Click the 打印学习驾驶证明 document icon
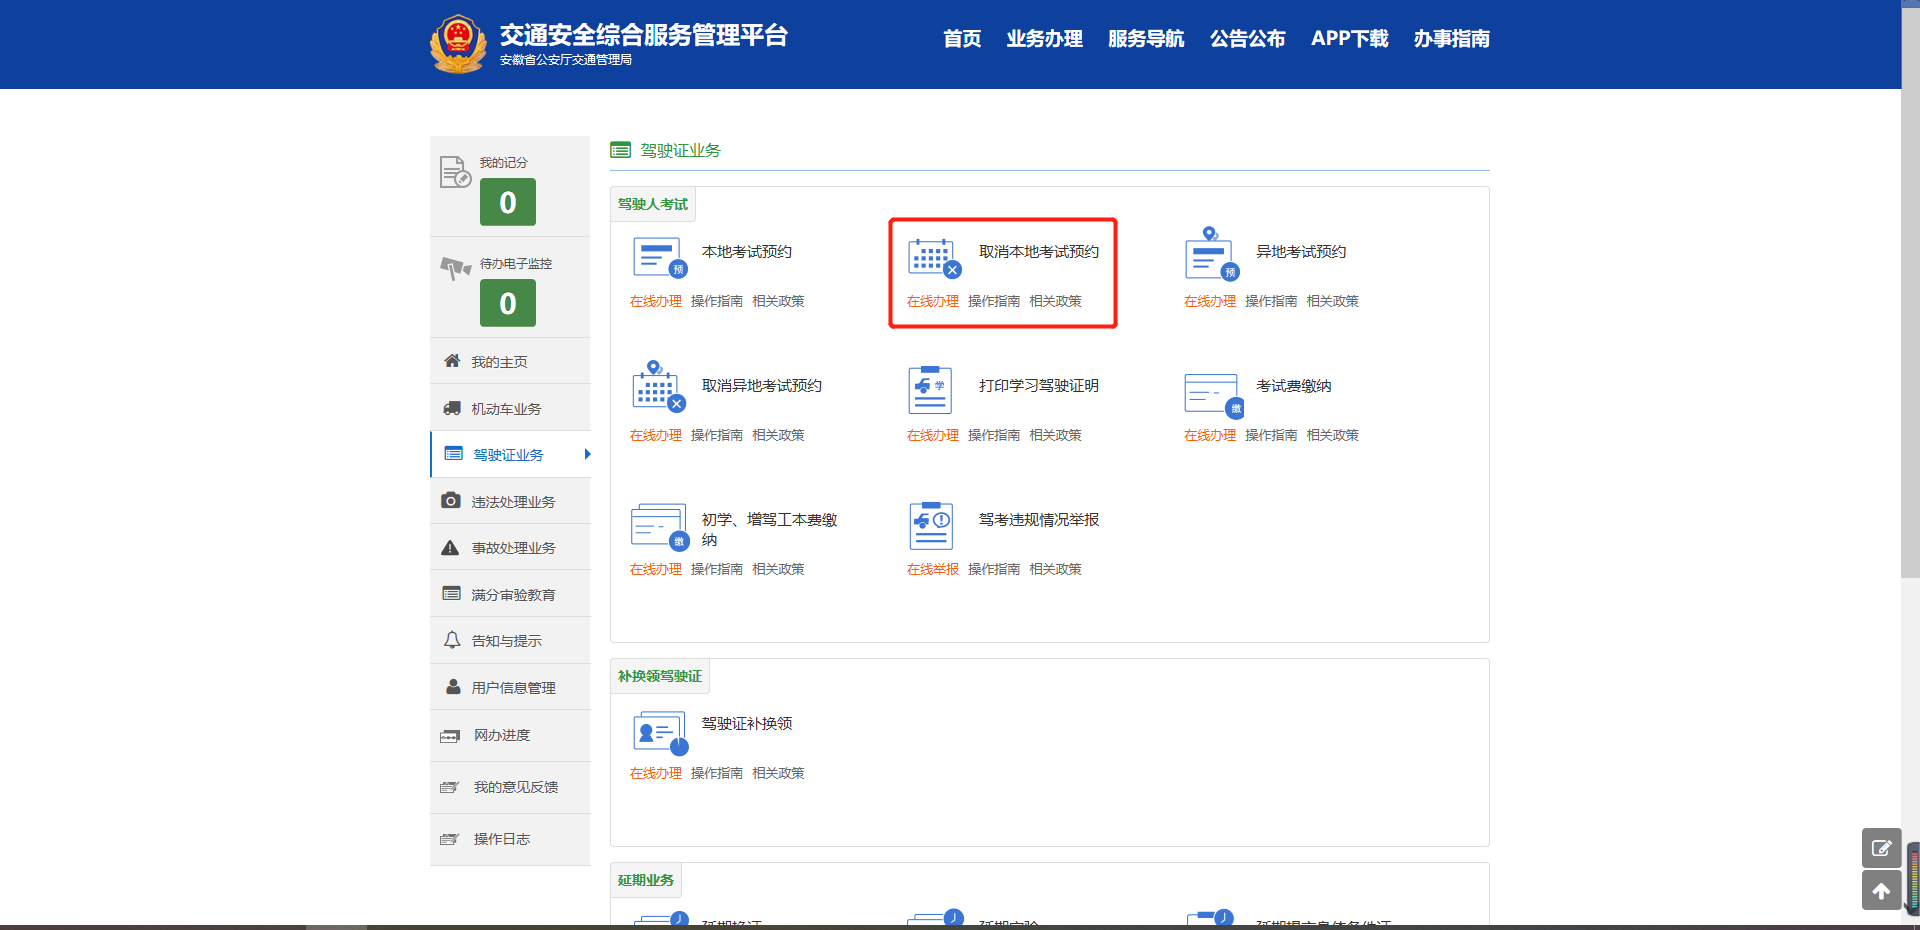Image resolution: width=1920 pixels, height=930 pixels. tap(930, 389)
